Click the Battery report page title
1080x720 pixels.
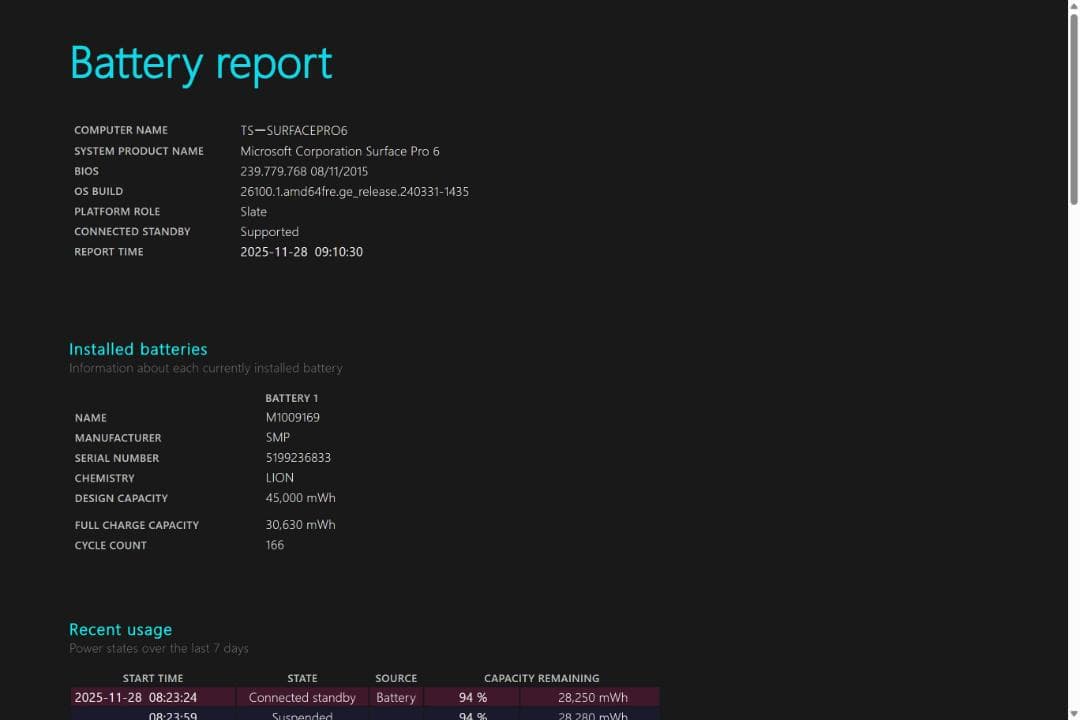(201, 63)
